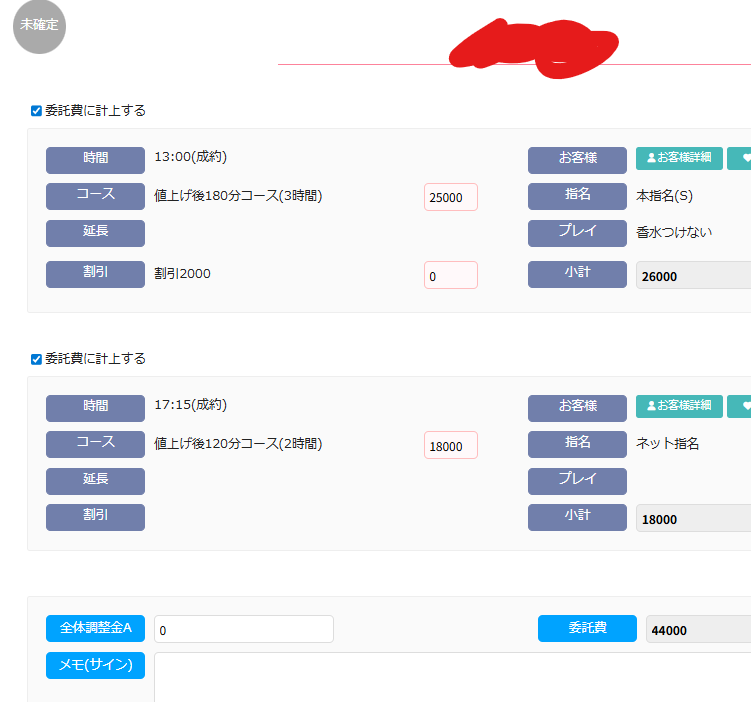
Task: Click the 委託費 total field showing 44000
Action: [x=697, y=630]
